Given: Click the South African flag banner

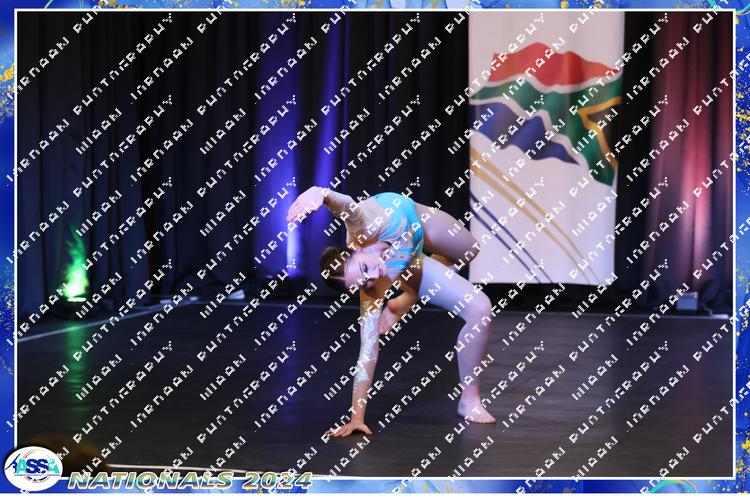Looking at the screenshot, I should click(x=546, y=147).
